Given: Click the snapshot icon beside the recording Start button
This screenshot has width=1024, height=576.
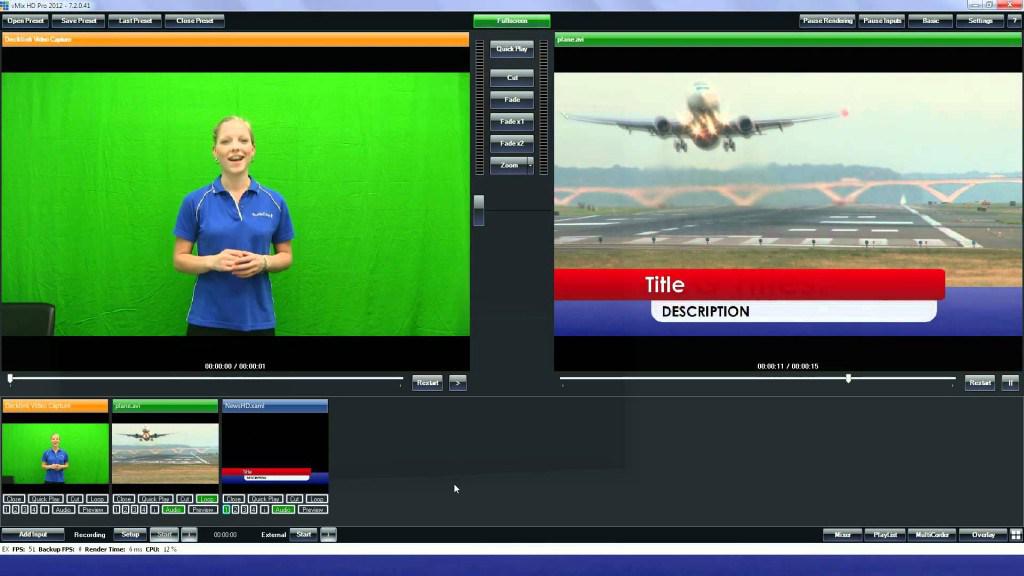Looking at the screenshot, I should pyautogui.click(x=189, y=534).
